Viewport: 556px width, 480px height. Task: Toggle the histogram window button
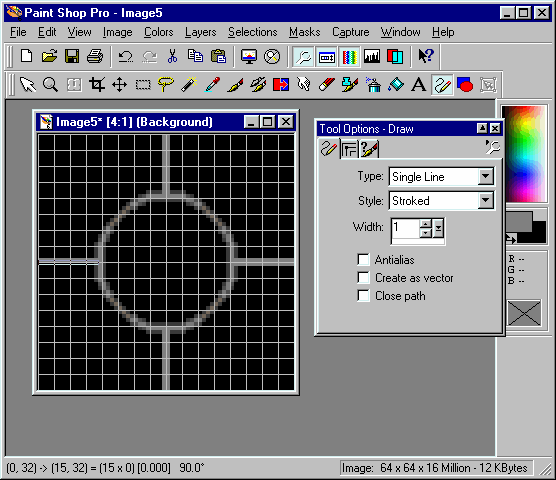click(372, 56)
